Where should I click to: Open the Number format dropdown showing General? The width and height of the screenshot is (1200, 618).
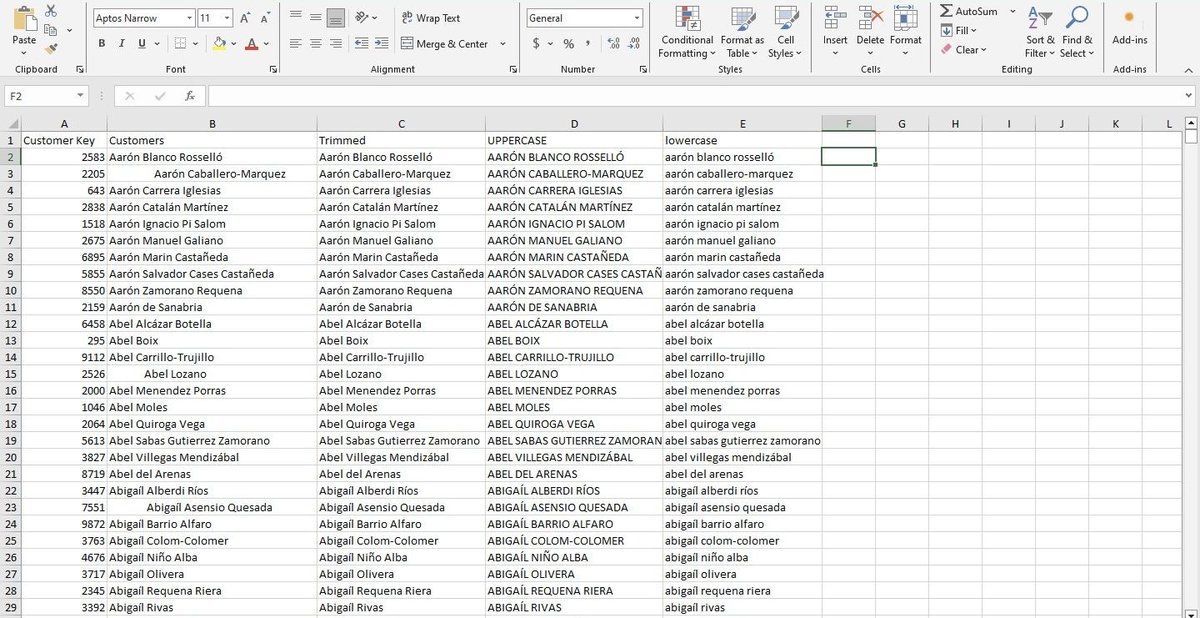pos(584,18)
